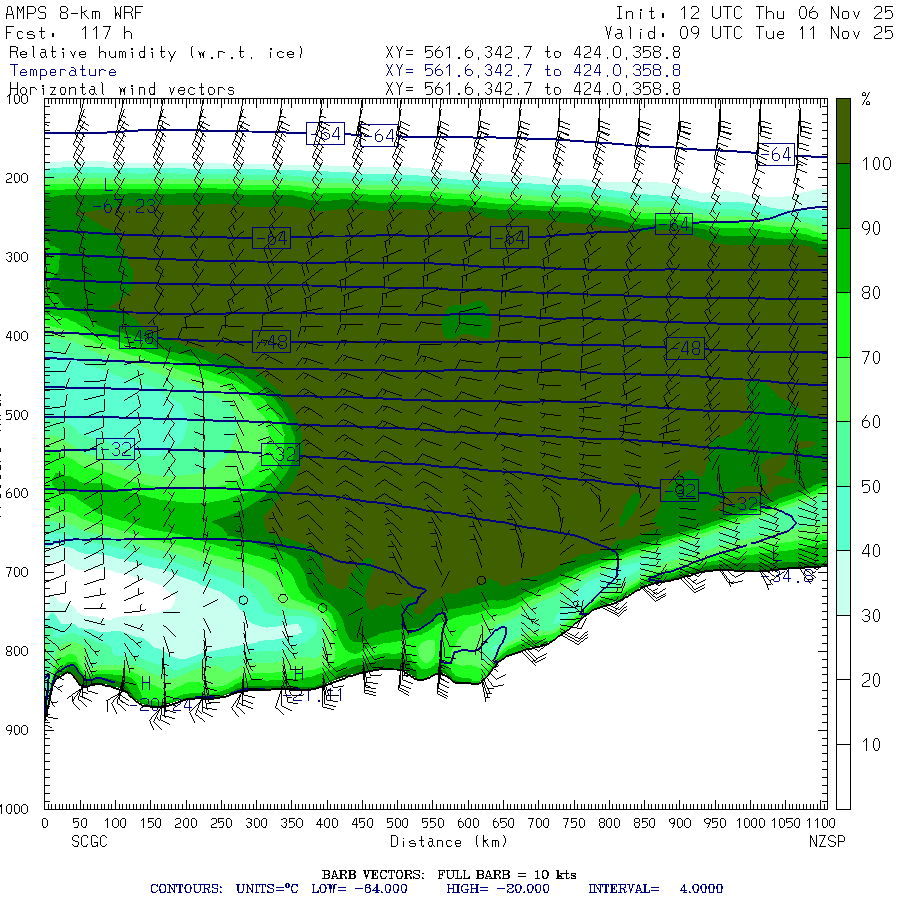
Task: Click the 'Fcst: 117 h' forecast hour text
Action: (69, 33)
